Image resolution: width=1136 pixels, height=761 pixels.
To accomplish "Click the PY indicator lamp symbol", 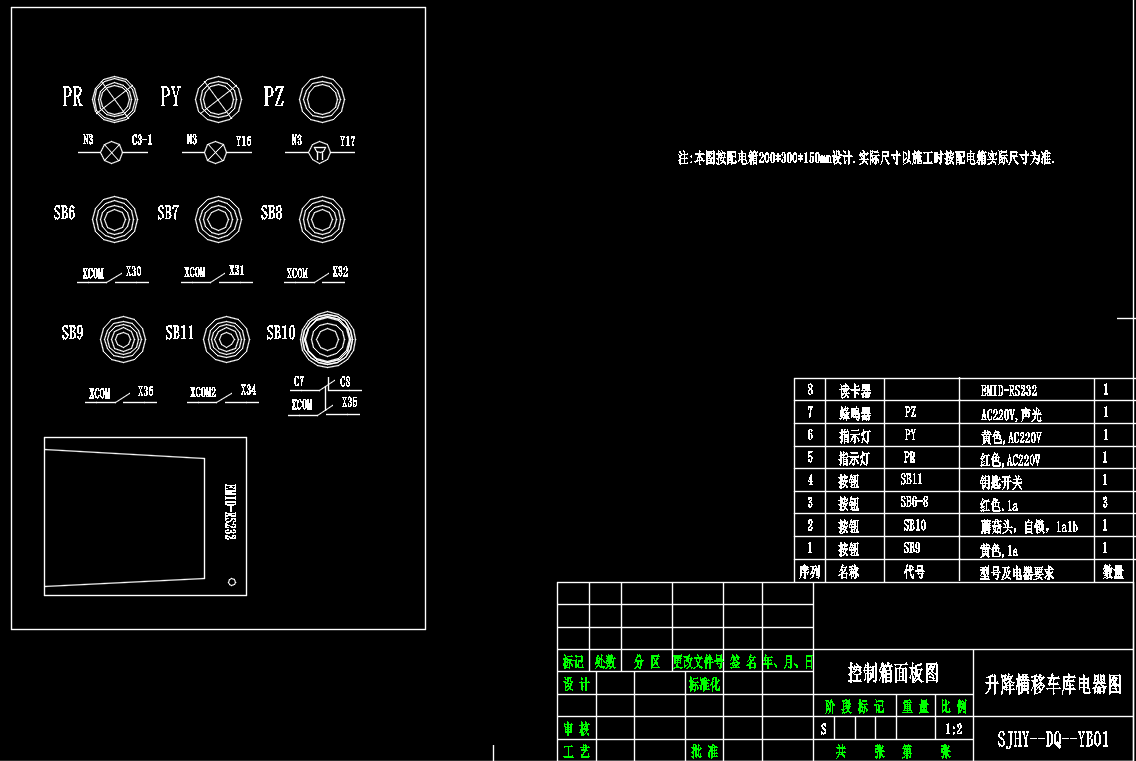I will coord(218,98).
